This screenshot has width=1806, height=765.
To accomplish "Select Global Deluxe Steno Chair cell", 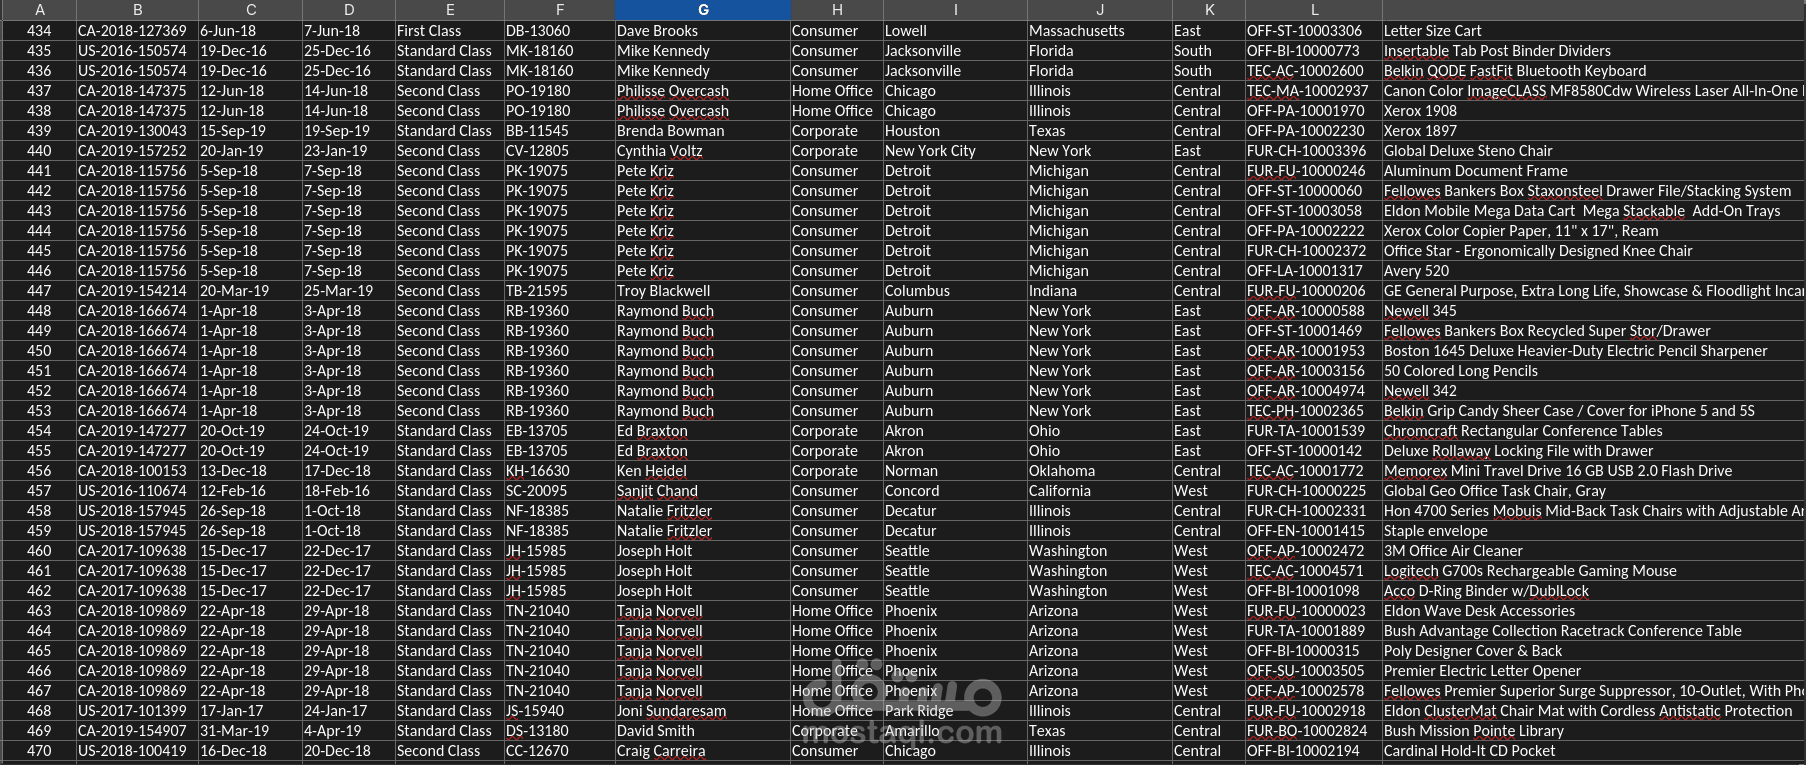I will [1593, 151].
